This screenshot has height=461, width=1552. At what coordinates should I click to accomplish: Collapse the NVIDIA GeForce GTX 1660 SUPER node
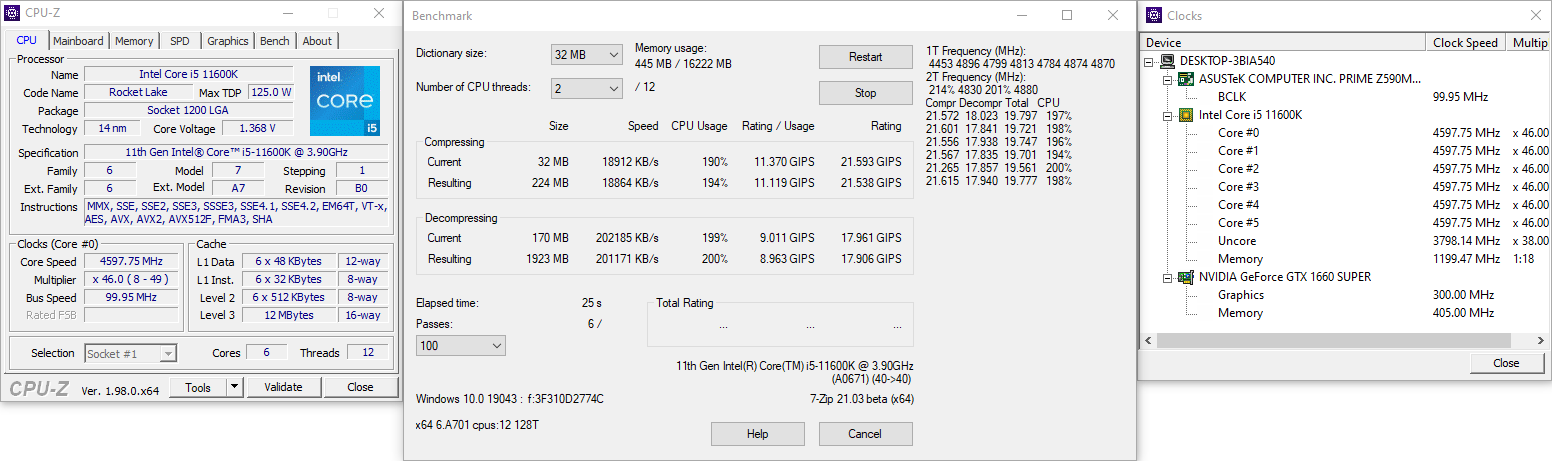(x=1168, y=277)
